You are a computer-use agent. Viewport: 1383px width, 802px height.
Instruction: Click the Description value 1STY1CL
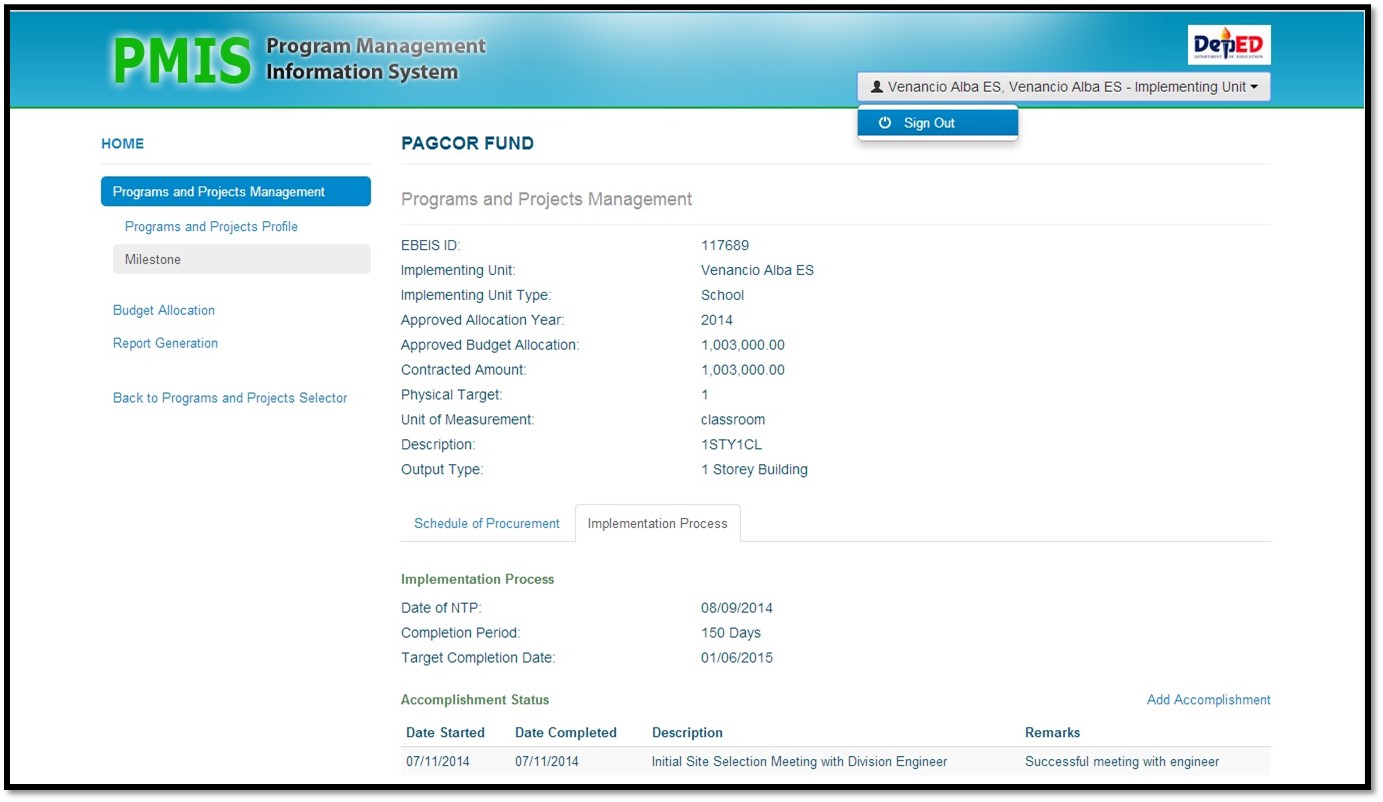coord(732,445)
